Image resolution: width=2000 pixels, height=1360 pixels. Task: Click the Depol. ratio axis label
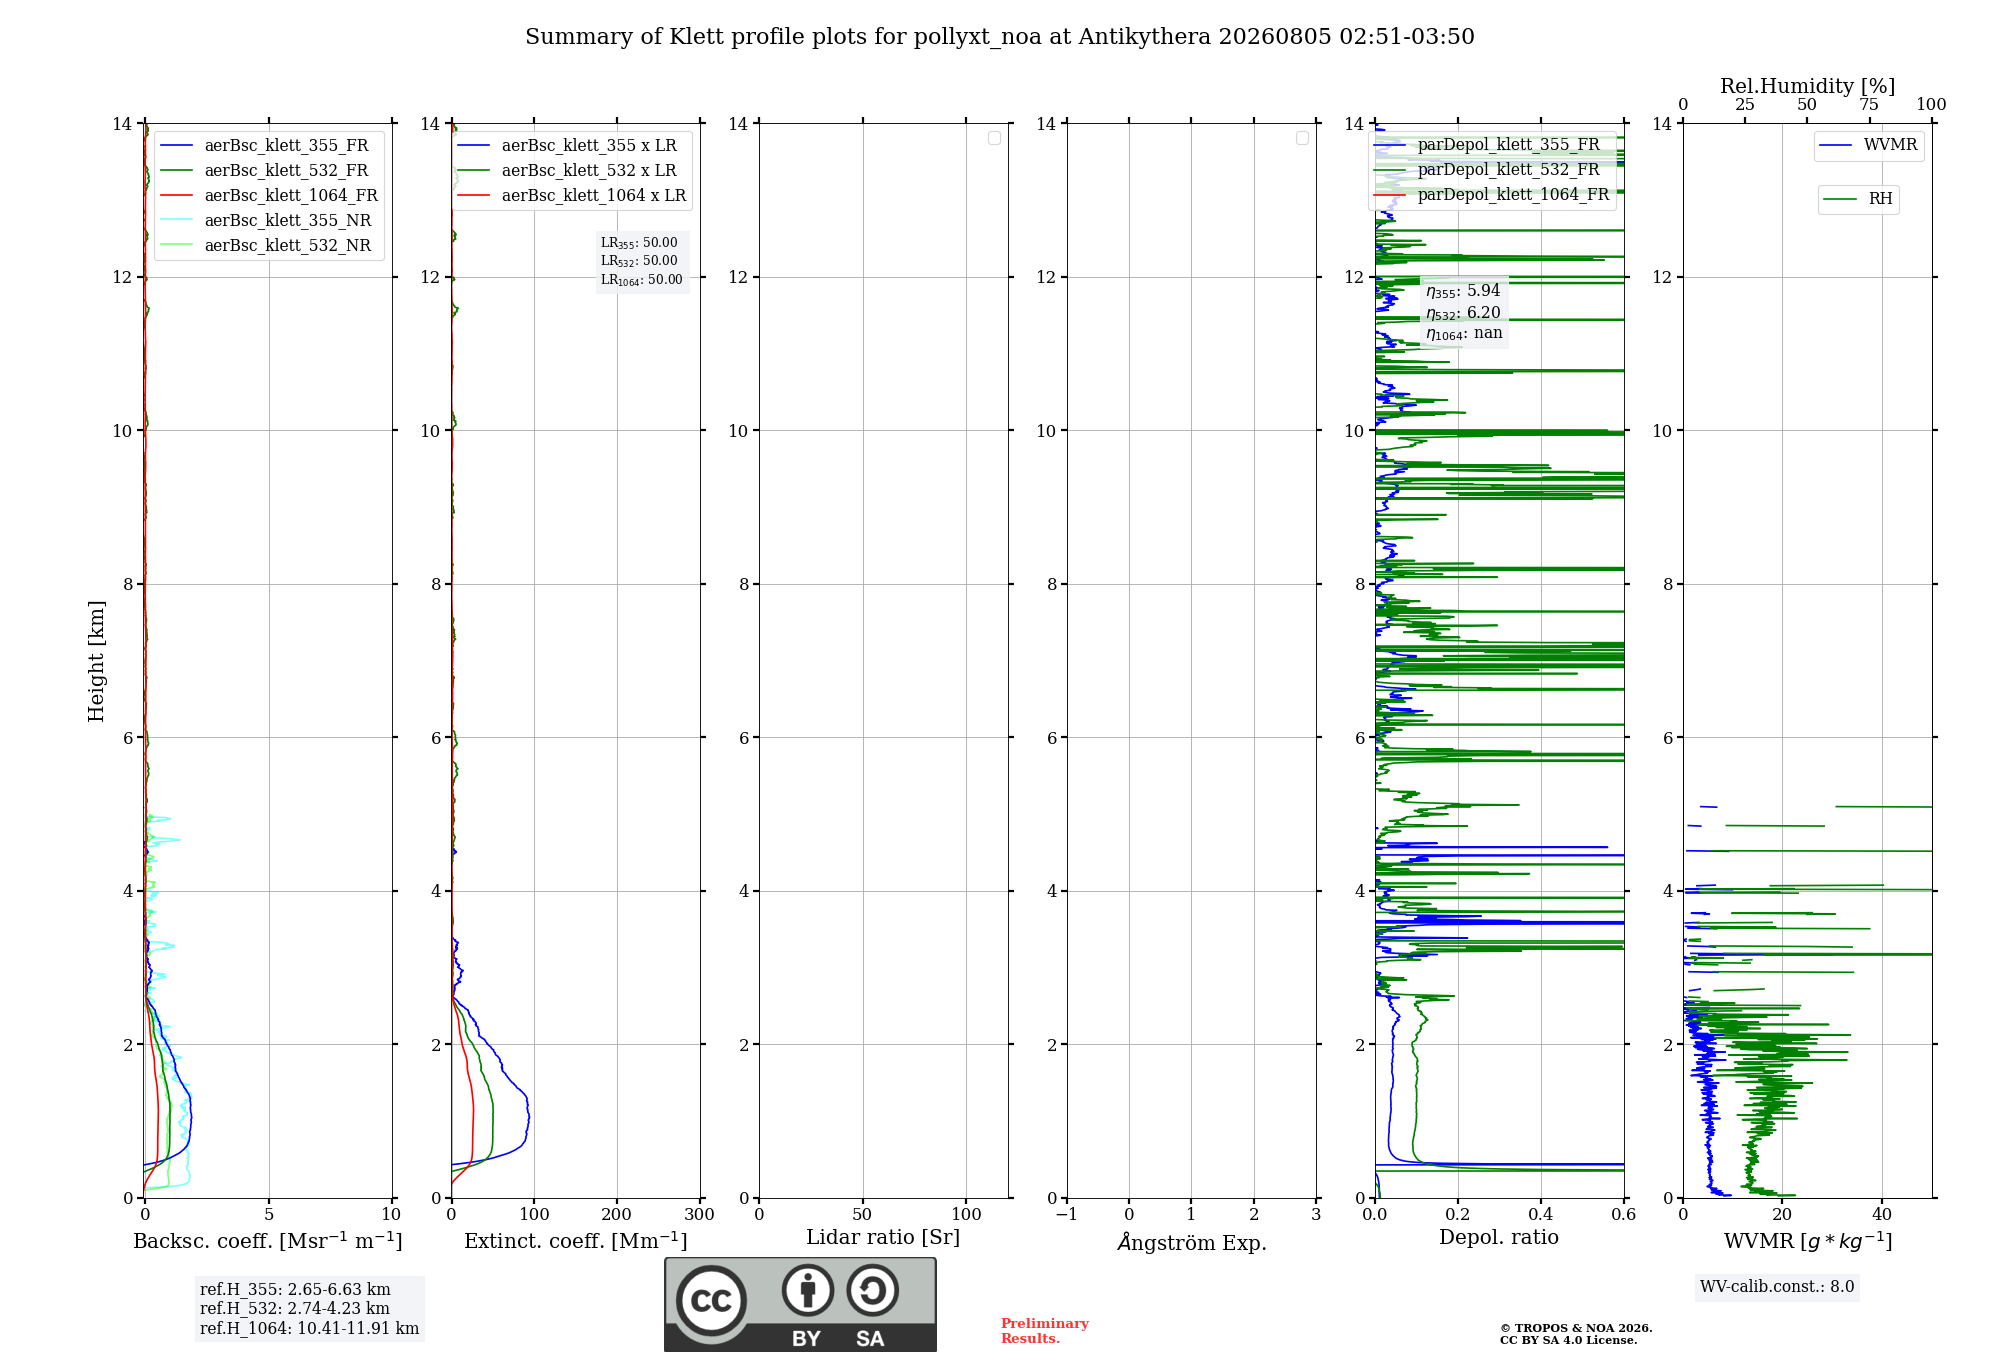[1499, 1238]
